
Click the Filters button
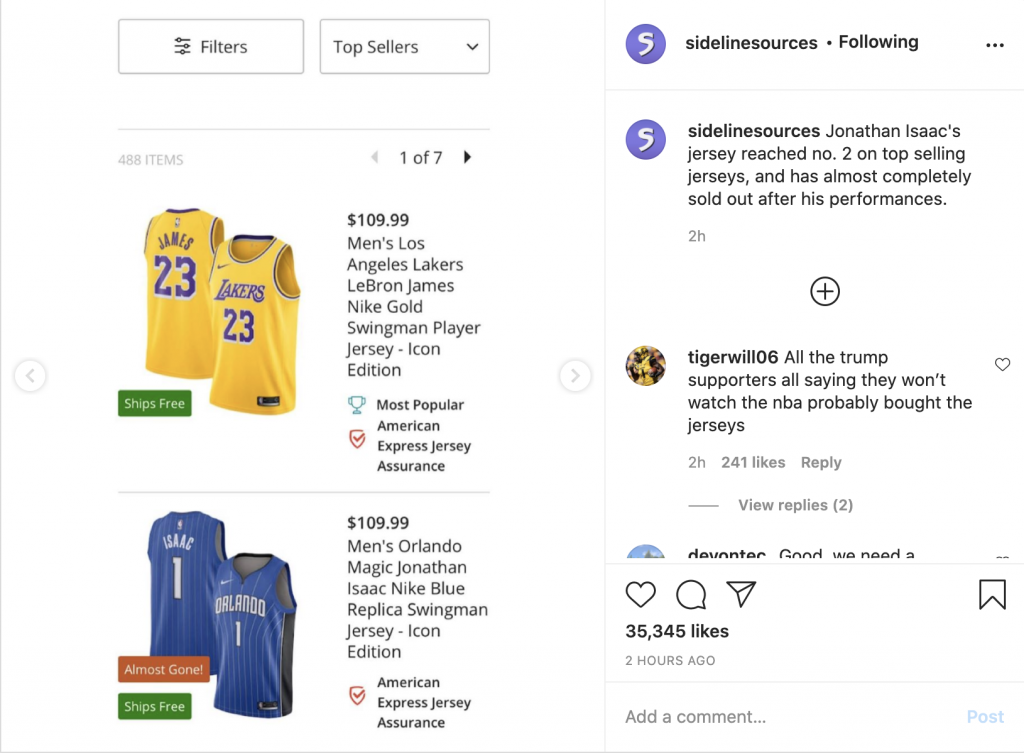tap(210, 46)
